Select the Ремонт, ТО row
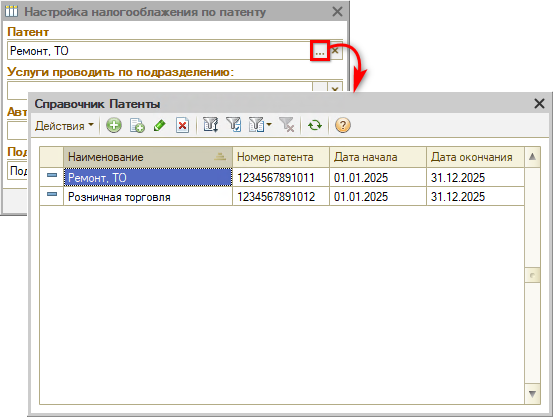Screen dimensions: 553x417 (x=281, y=177)
